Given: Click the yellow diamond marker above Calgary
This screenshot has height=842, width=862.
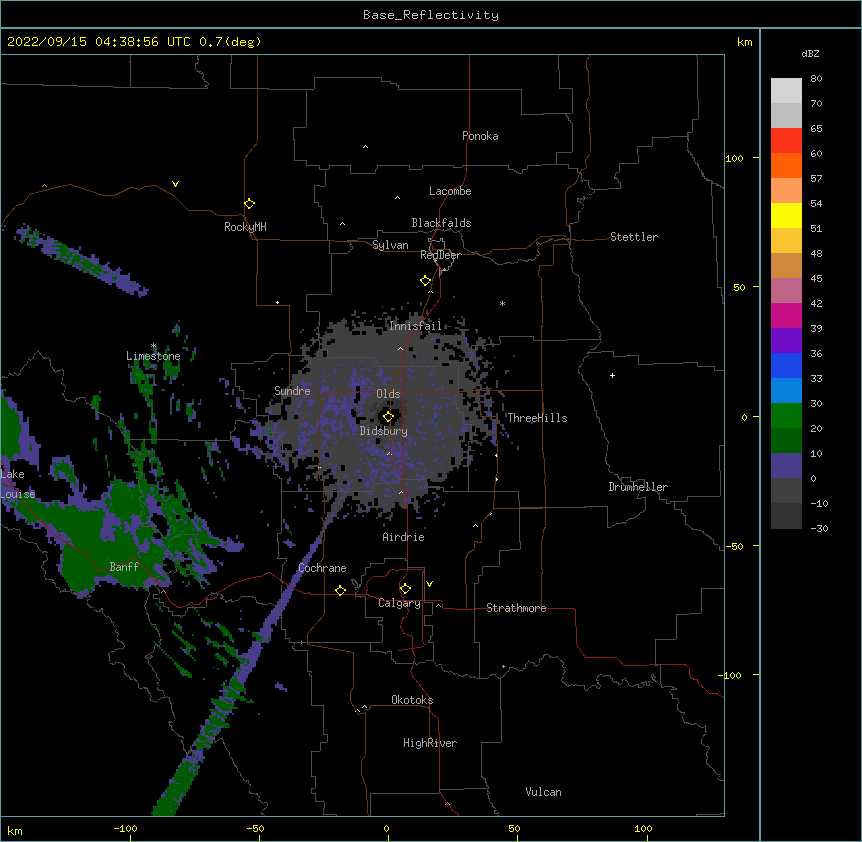Looking at the screenshot, I should pyautogui.click(x=405, y=589).
